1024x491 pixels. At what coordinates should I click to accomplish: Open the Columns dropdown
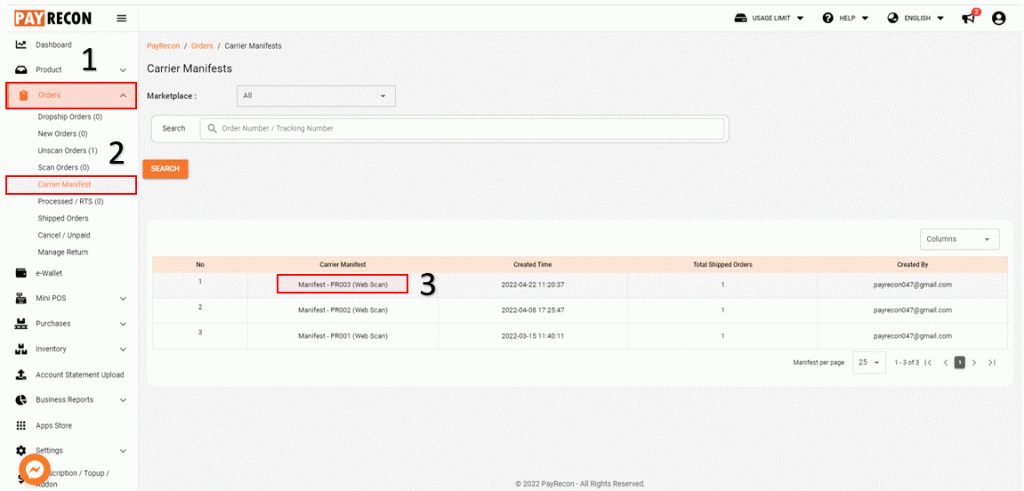(959, 239)
